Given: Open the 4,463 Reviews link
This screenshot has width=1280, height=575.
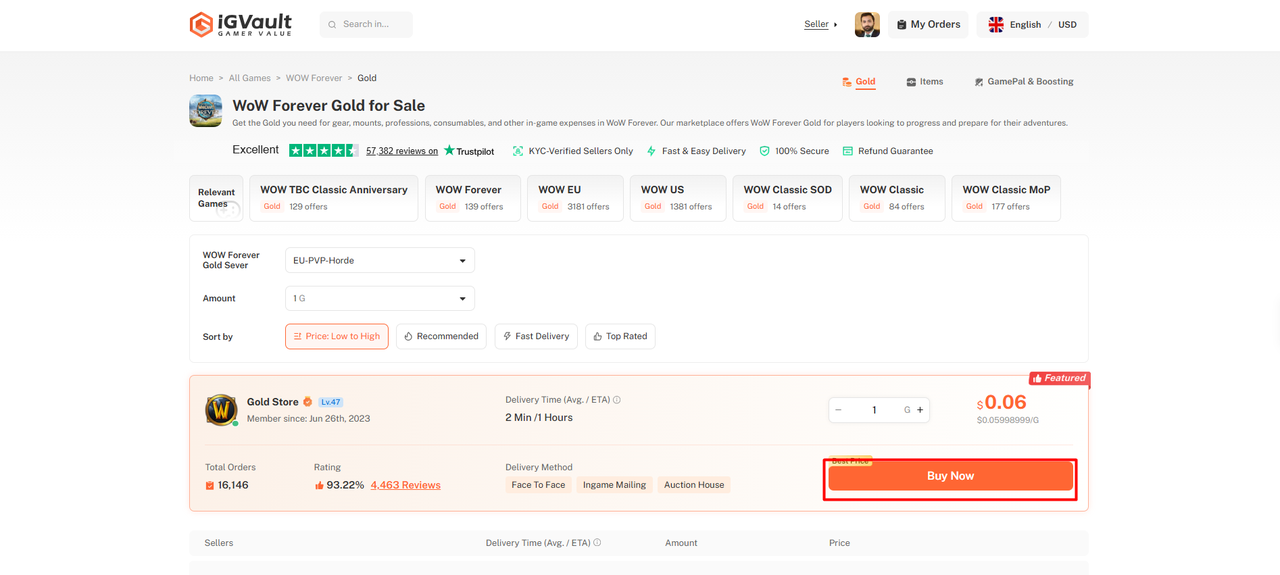Looking at the screenshot, I should click(x=405, y=485).
